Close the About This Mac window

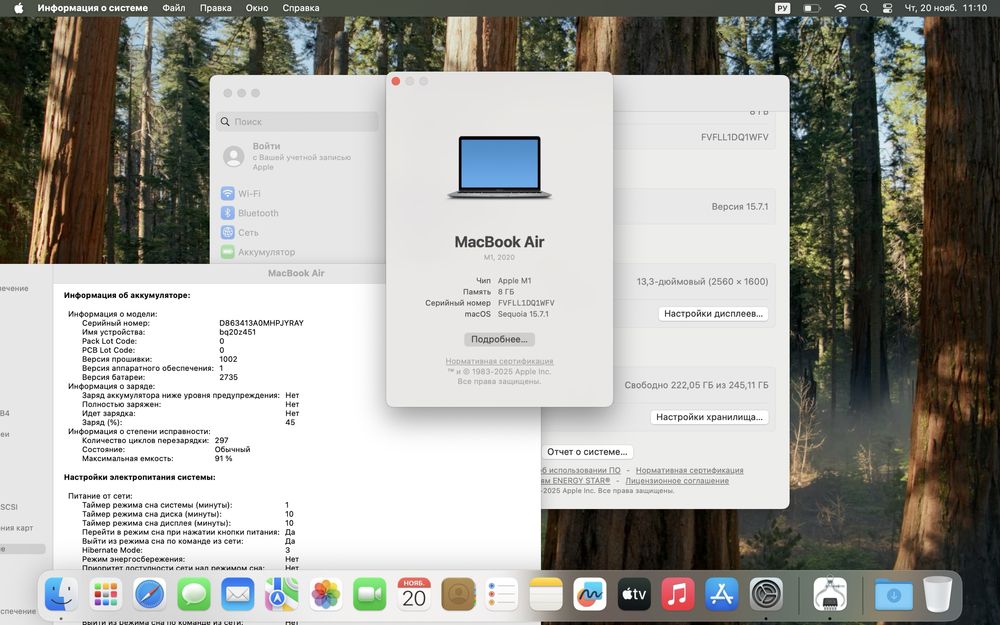(x=395, y=82)
